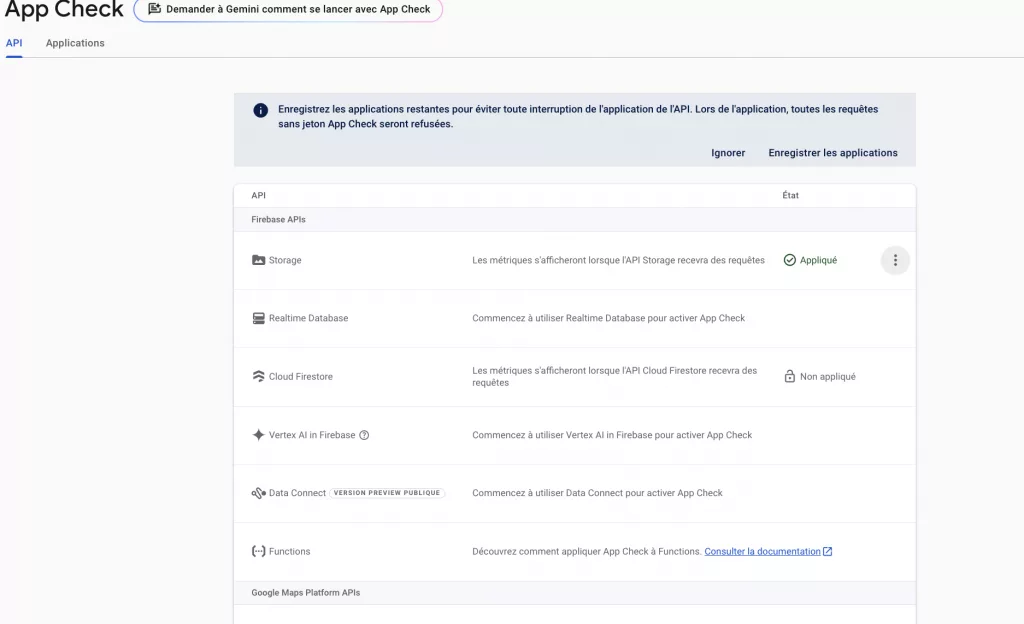Click the Gemini icon in the App Check button

(154, 9)
